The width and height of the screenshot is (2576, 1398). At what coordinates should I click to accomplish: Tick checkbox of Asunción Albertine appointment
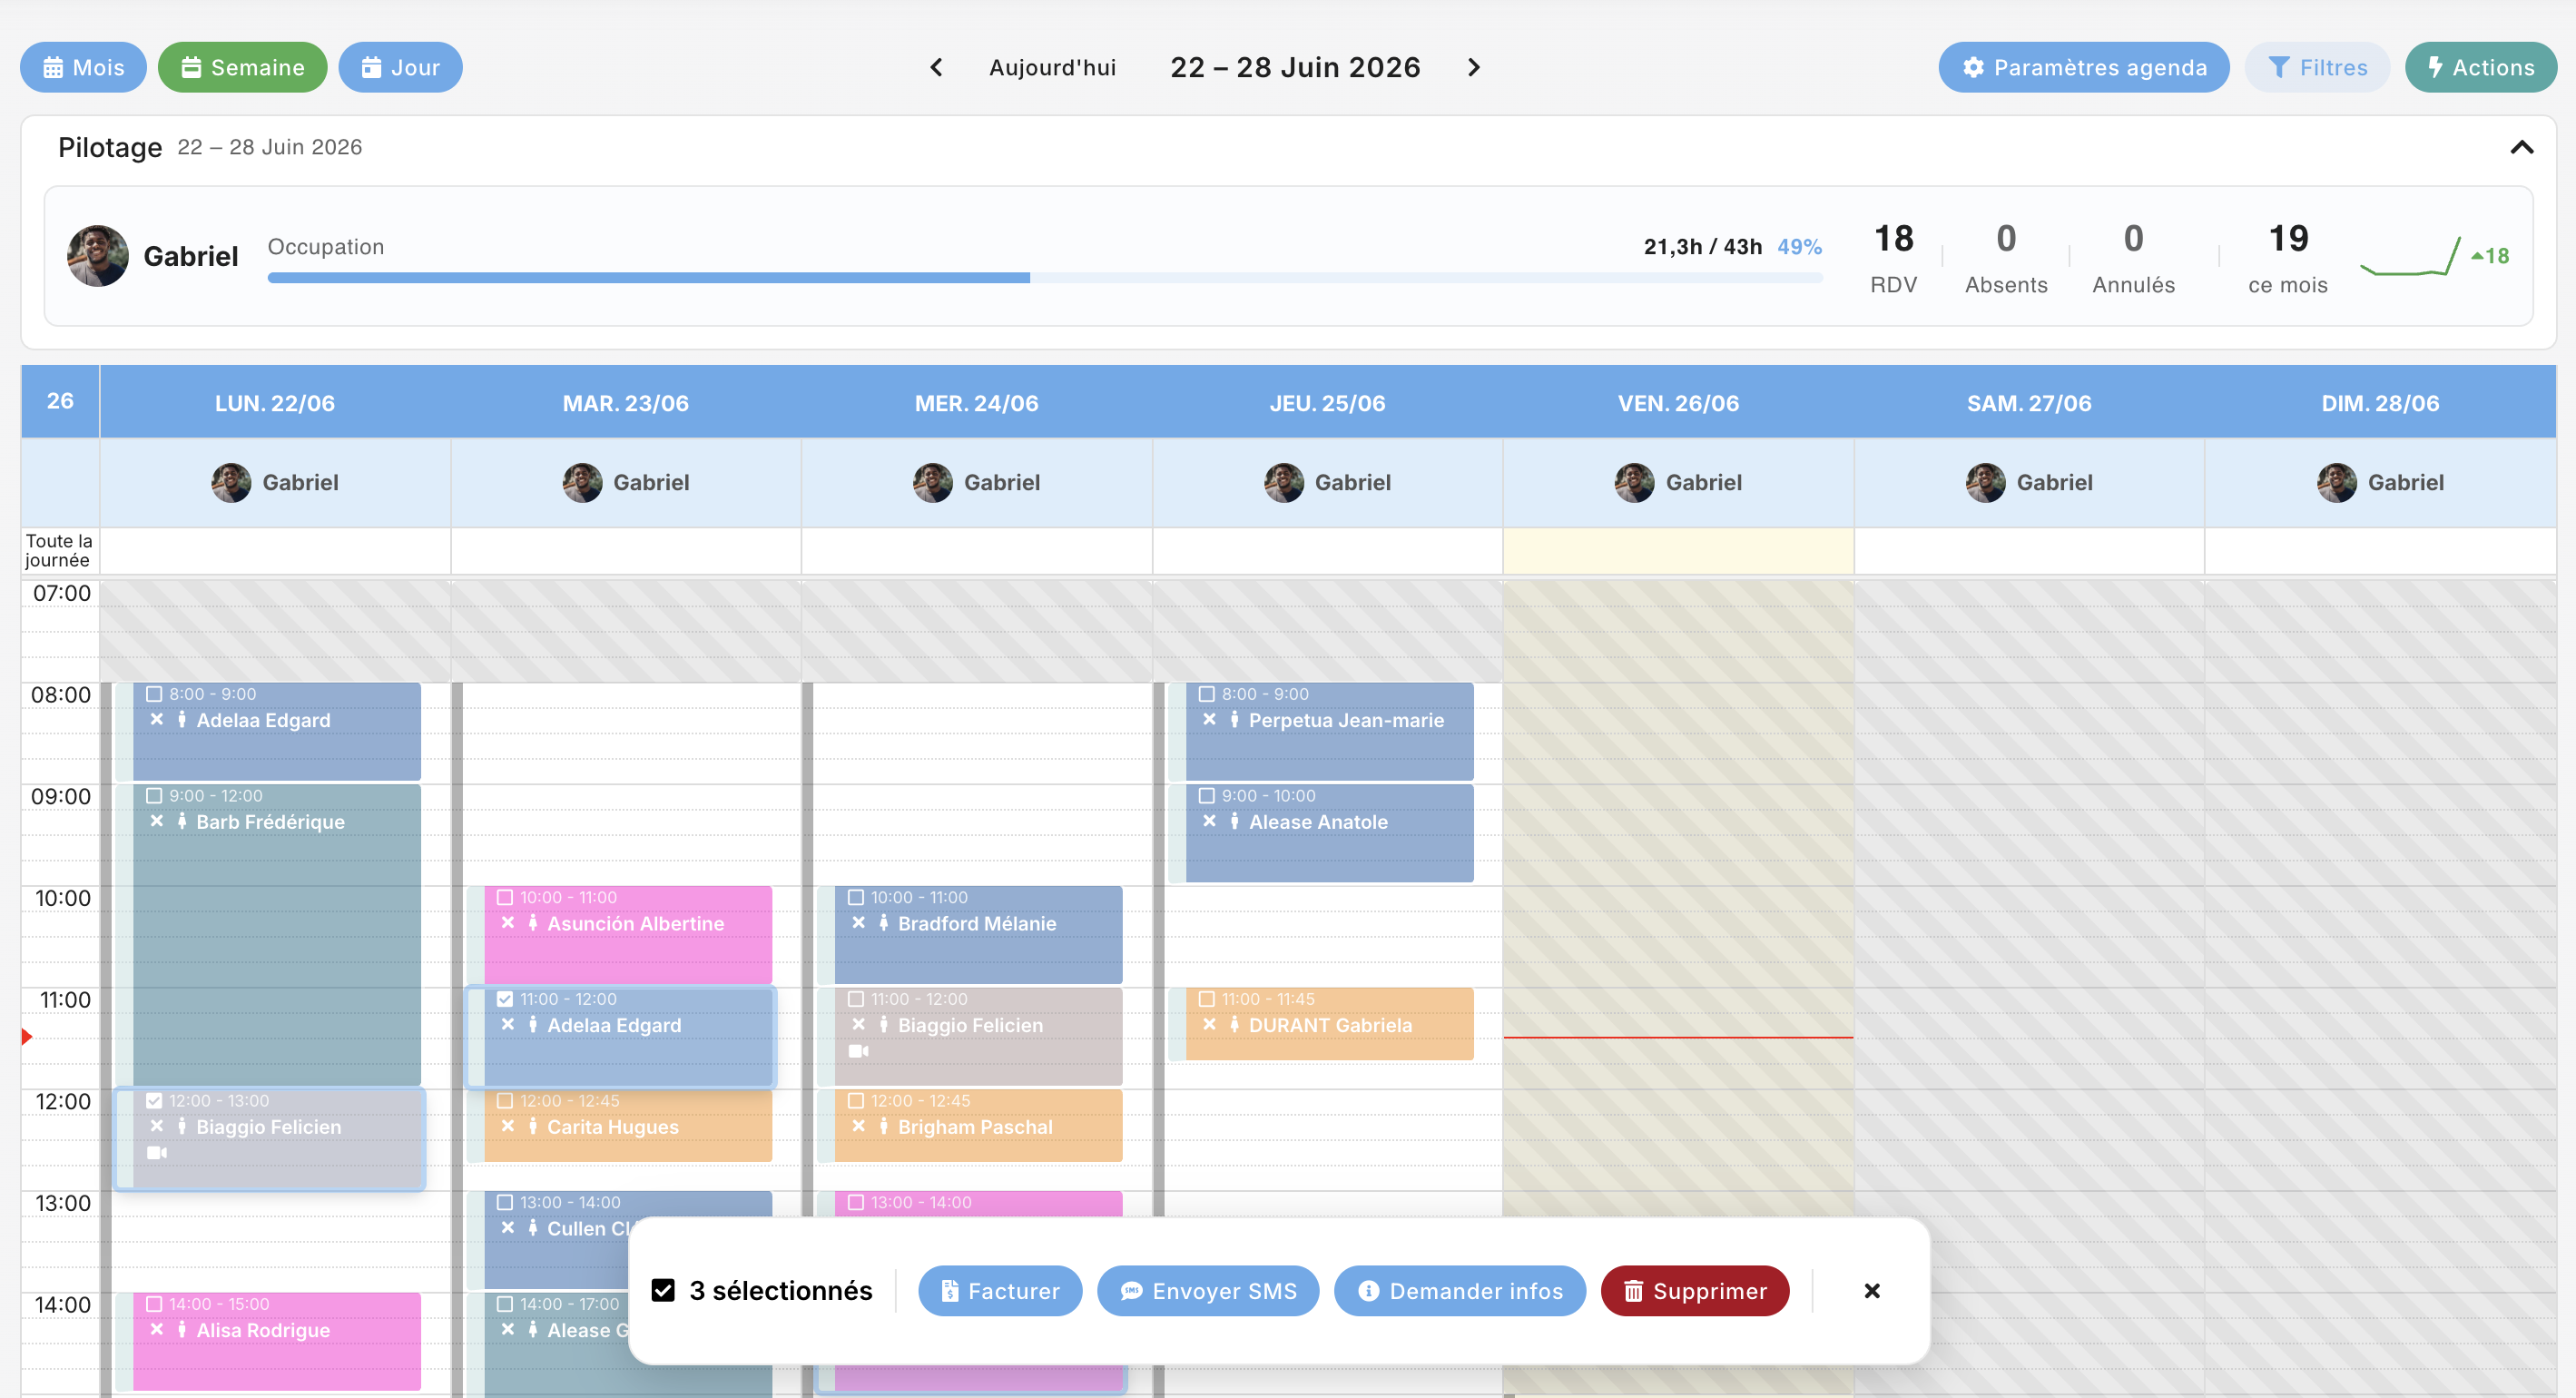click(505, 898)
